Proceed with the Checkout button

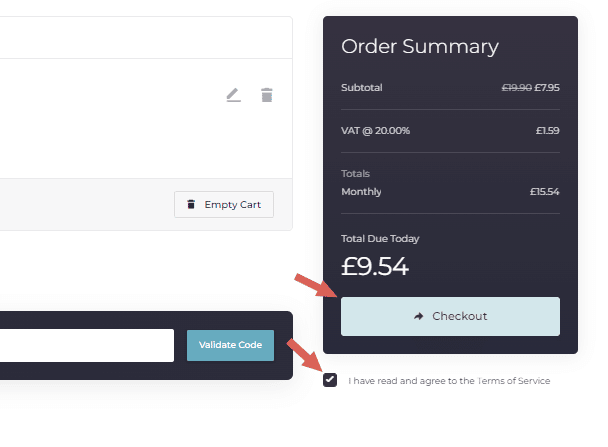point(450,316)
